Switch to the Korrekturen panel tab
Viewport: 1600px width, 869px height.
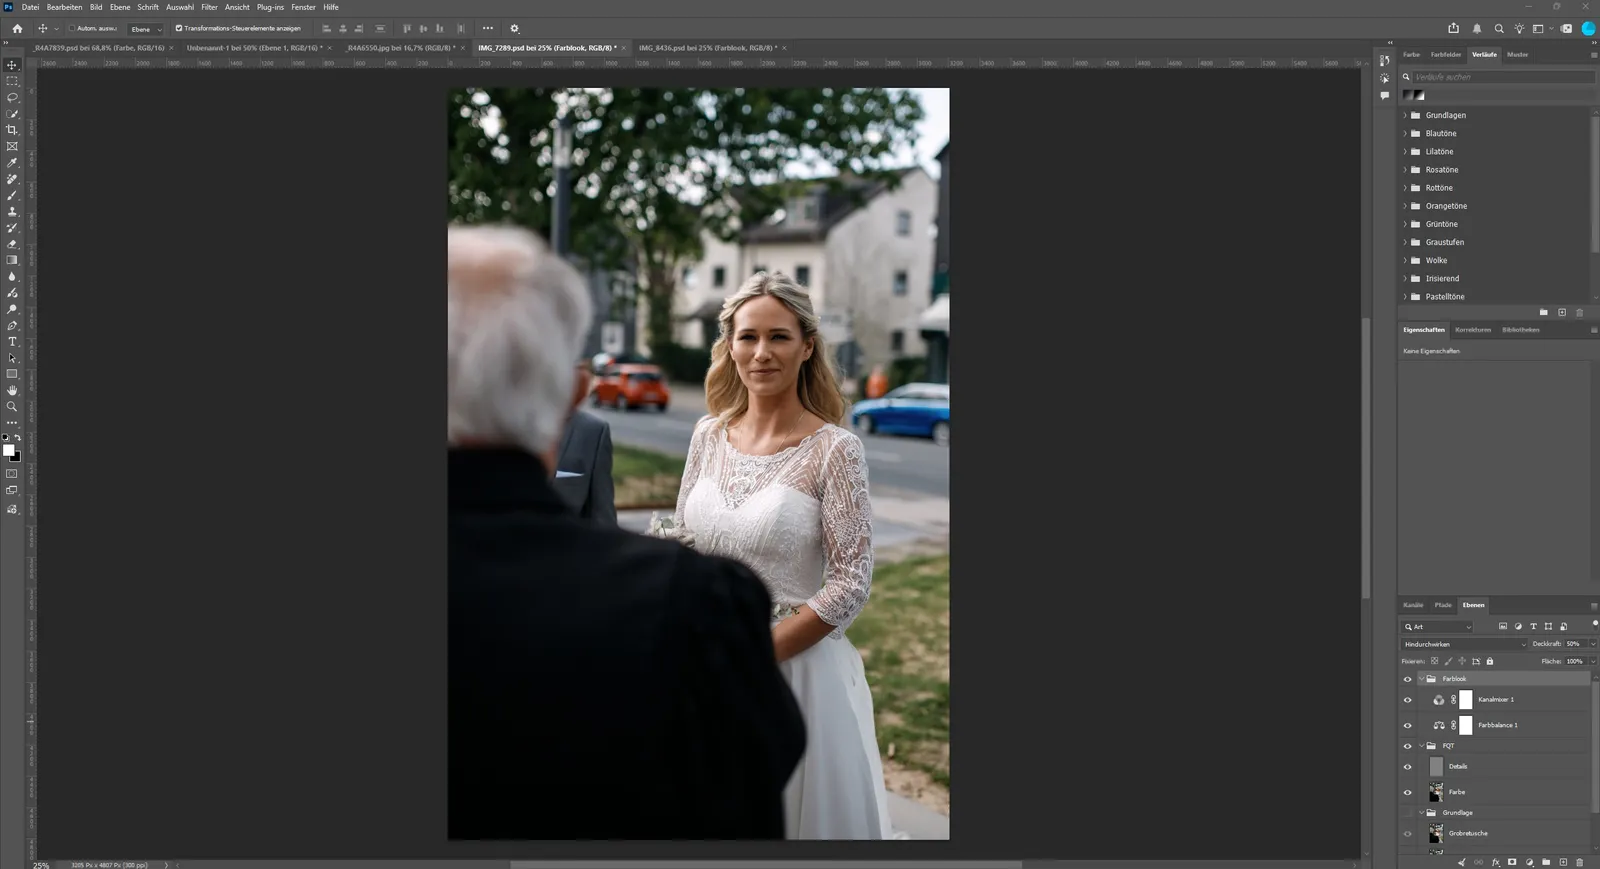pyautogui.click(x=1473, y=330)
